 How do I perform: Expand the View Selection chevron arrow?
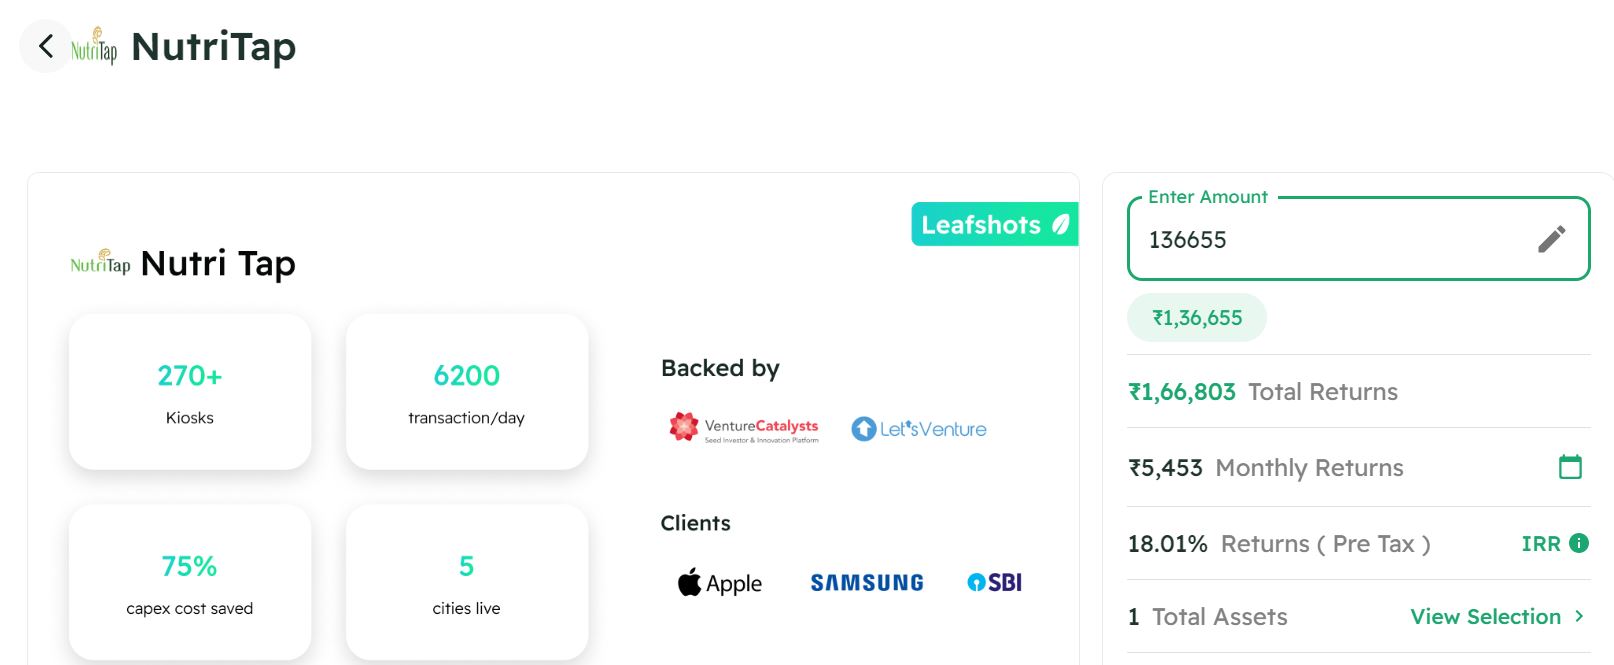1579,616
